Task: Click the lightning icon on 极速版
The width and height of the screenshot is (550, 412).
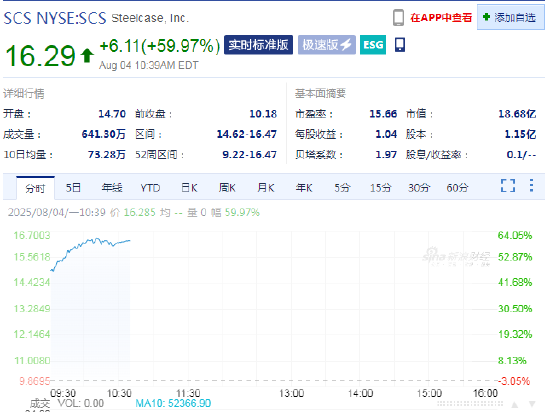Action: pos(346,45)
